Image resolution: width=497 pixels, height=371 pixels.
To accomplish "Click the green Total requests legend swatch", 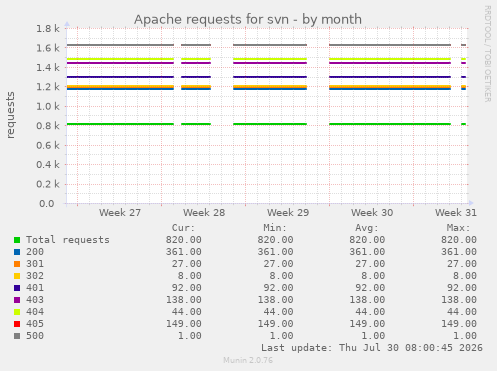I will click(17, 240).
